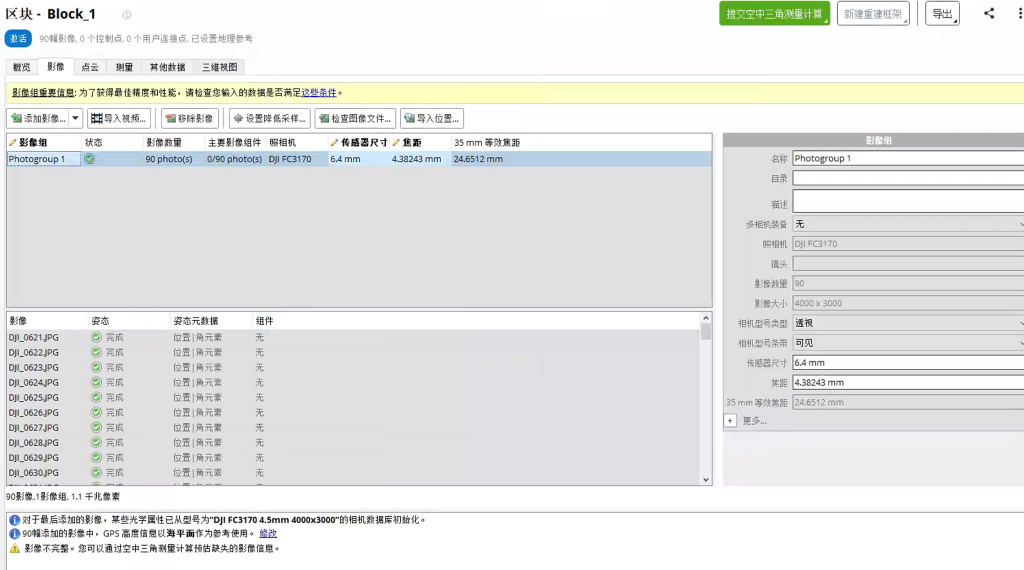Click the 添加影像 (add images) button
This screenshot has width=1024, height=570.
pos(39,118)
